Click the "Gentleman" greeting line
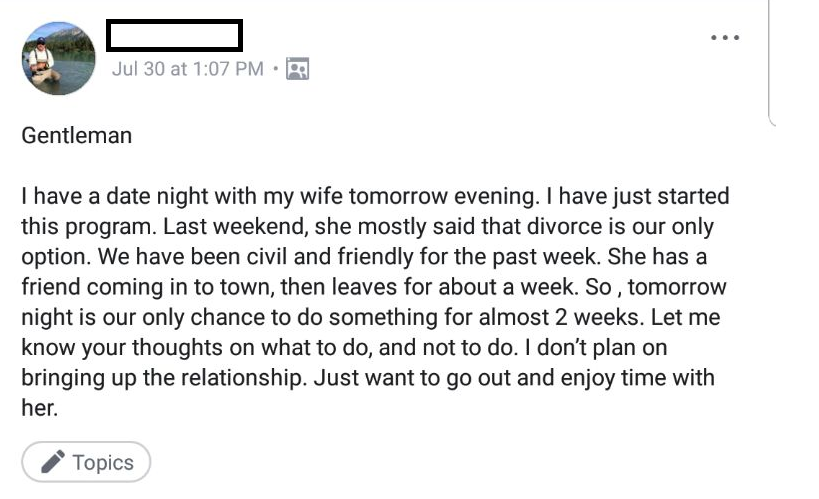 click(77, 135)
